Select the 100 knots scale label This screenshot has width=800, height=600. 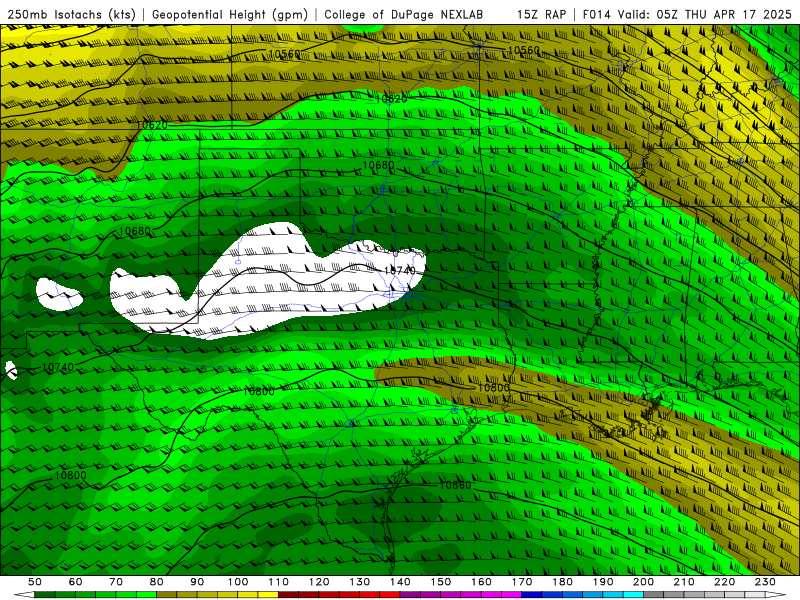(x=238, y=582)
